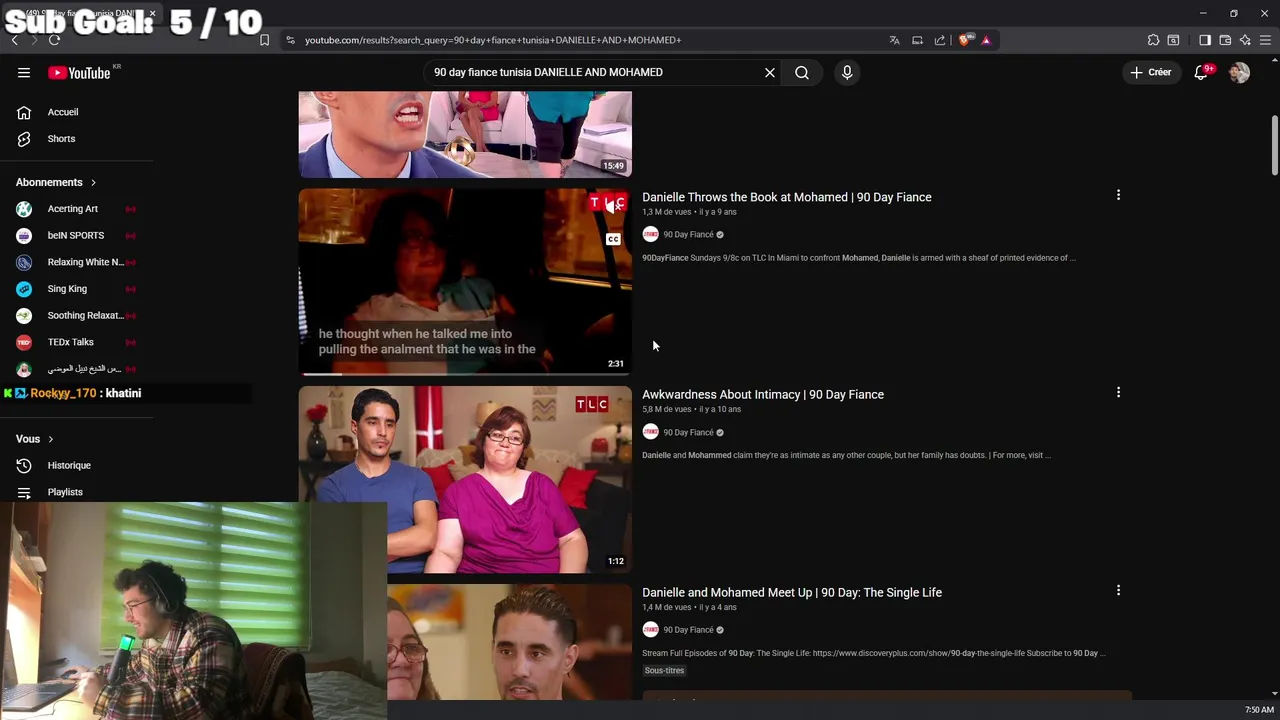
Task: Open the Brave Wallet icon
Action: tap(1225, 40)
